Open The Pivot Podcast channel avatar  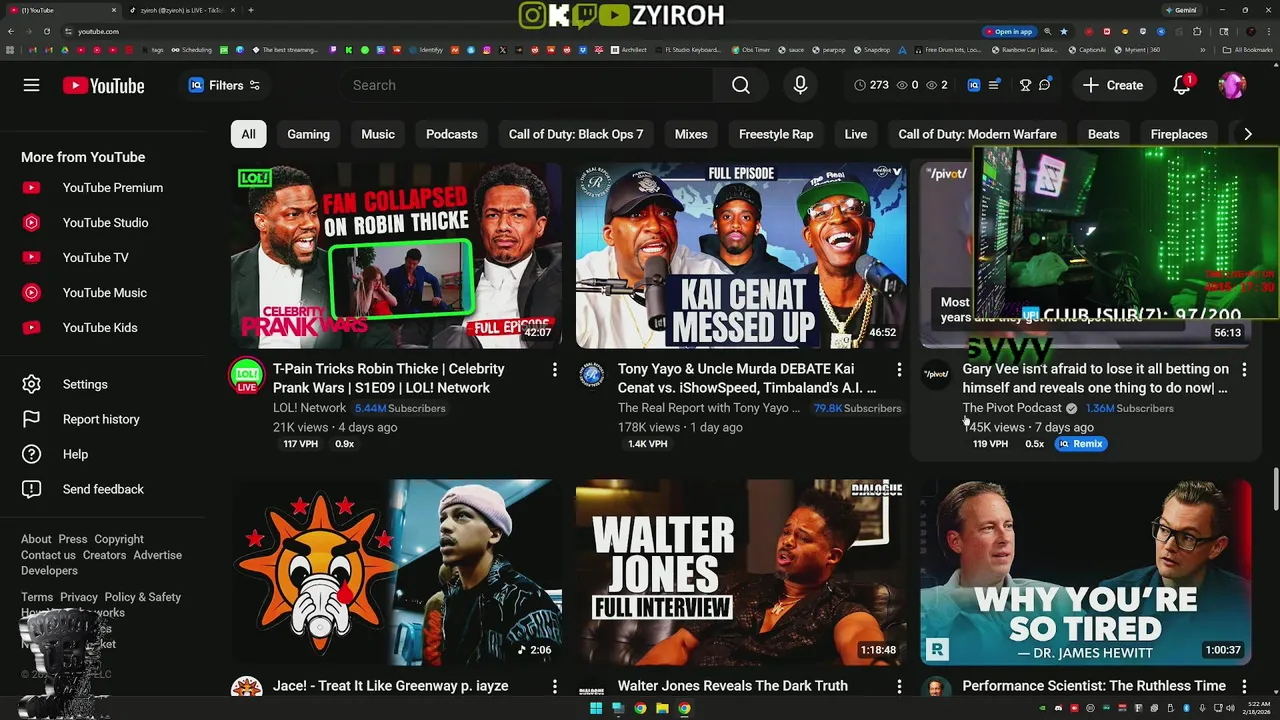(937, 375)
